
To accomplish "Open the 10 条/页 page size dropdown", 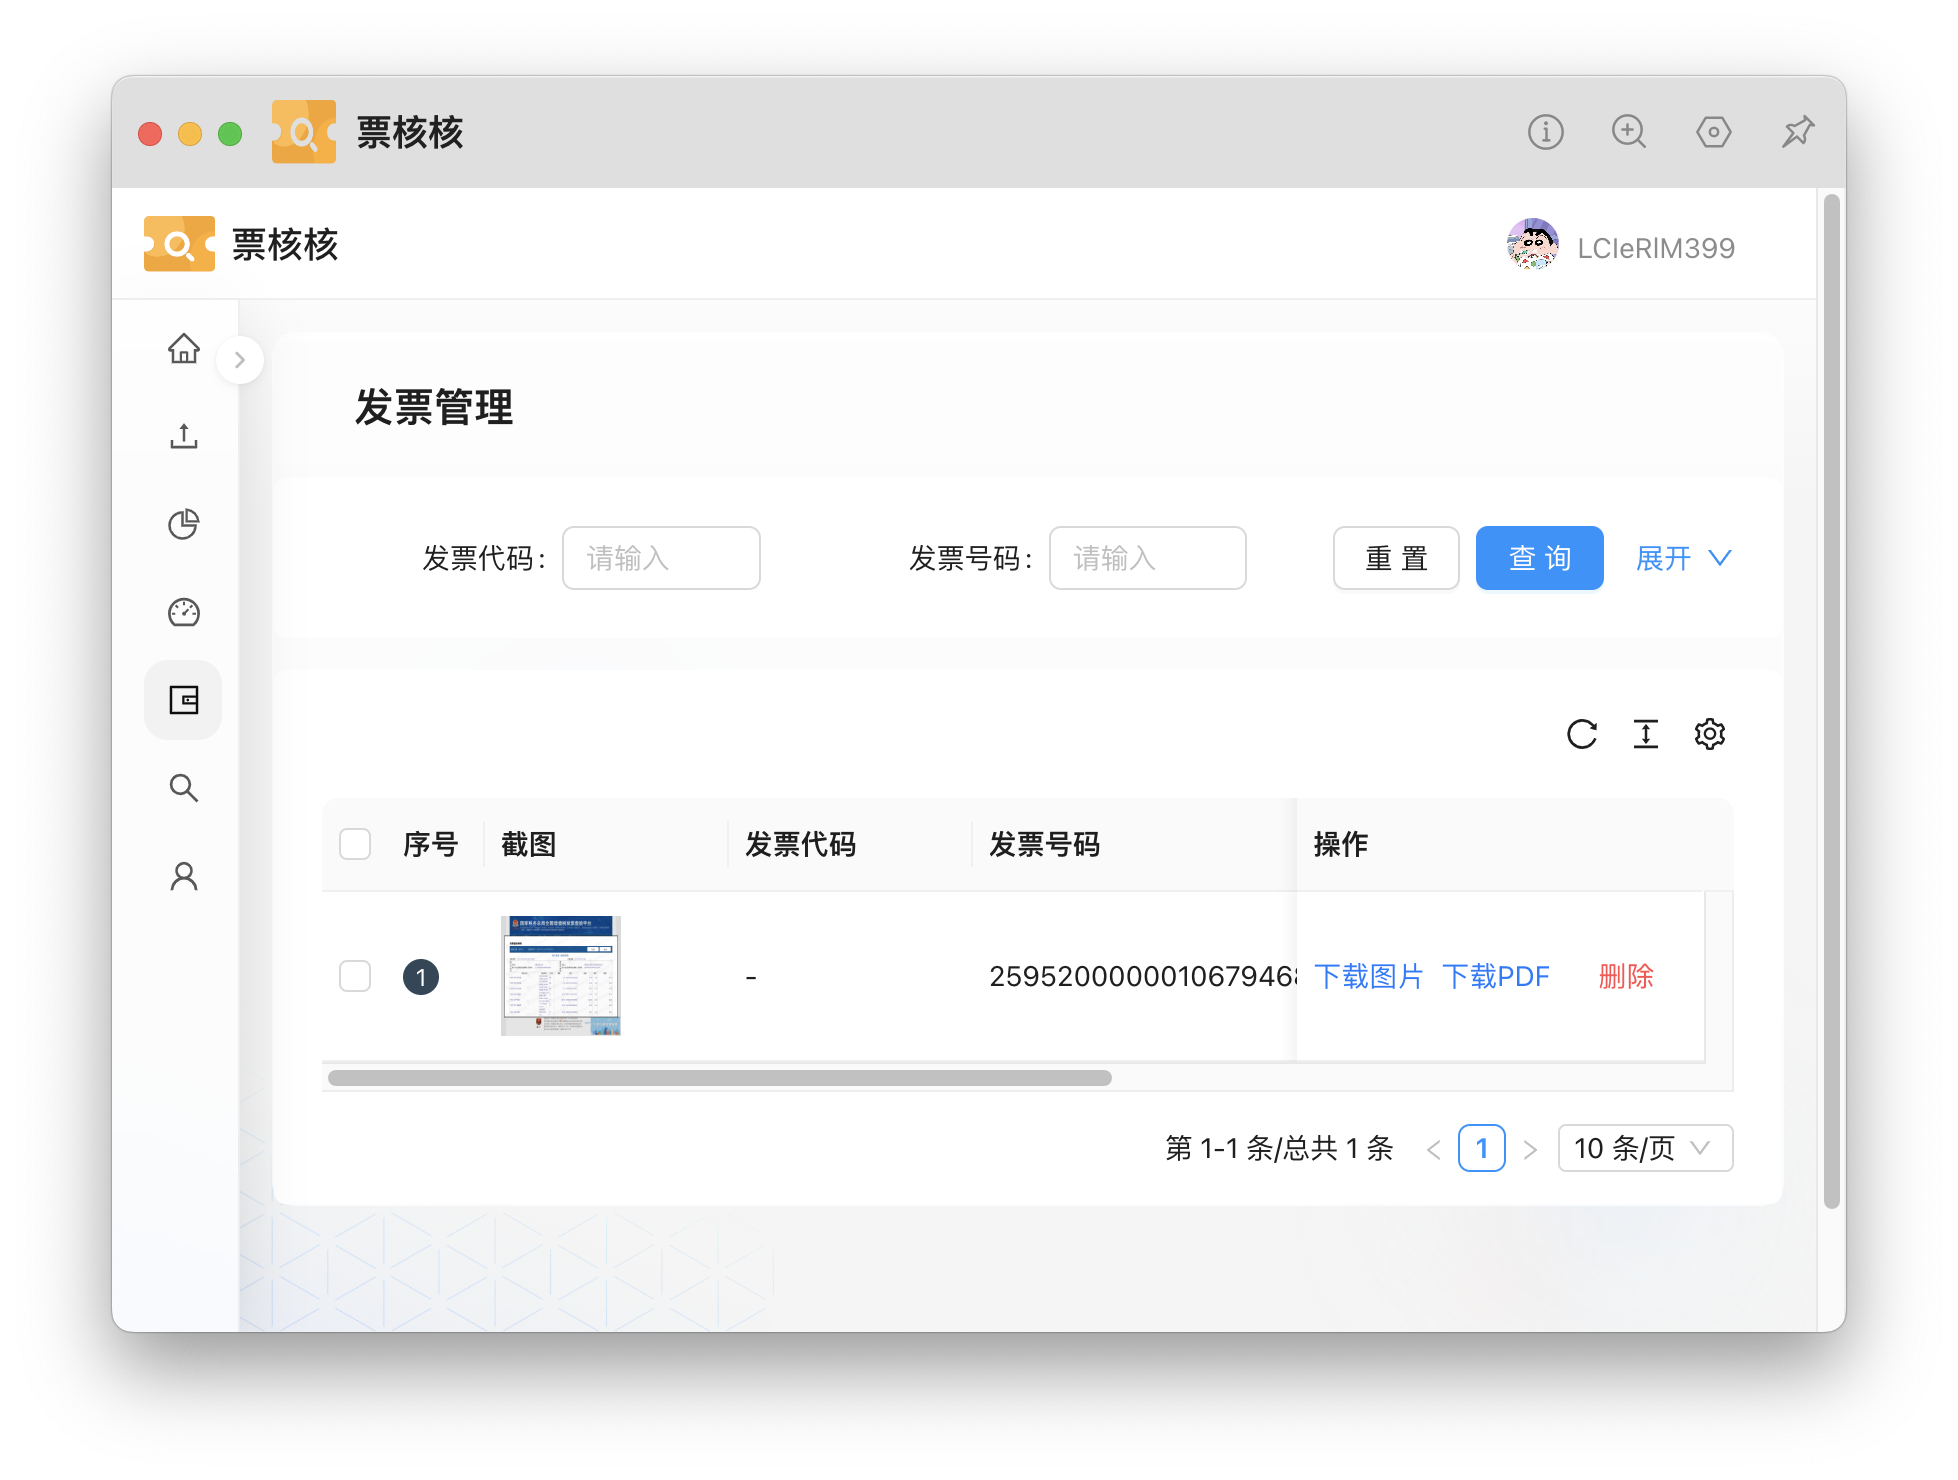I will coord(1645,1148).
